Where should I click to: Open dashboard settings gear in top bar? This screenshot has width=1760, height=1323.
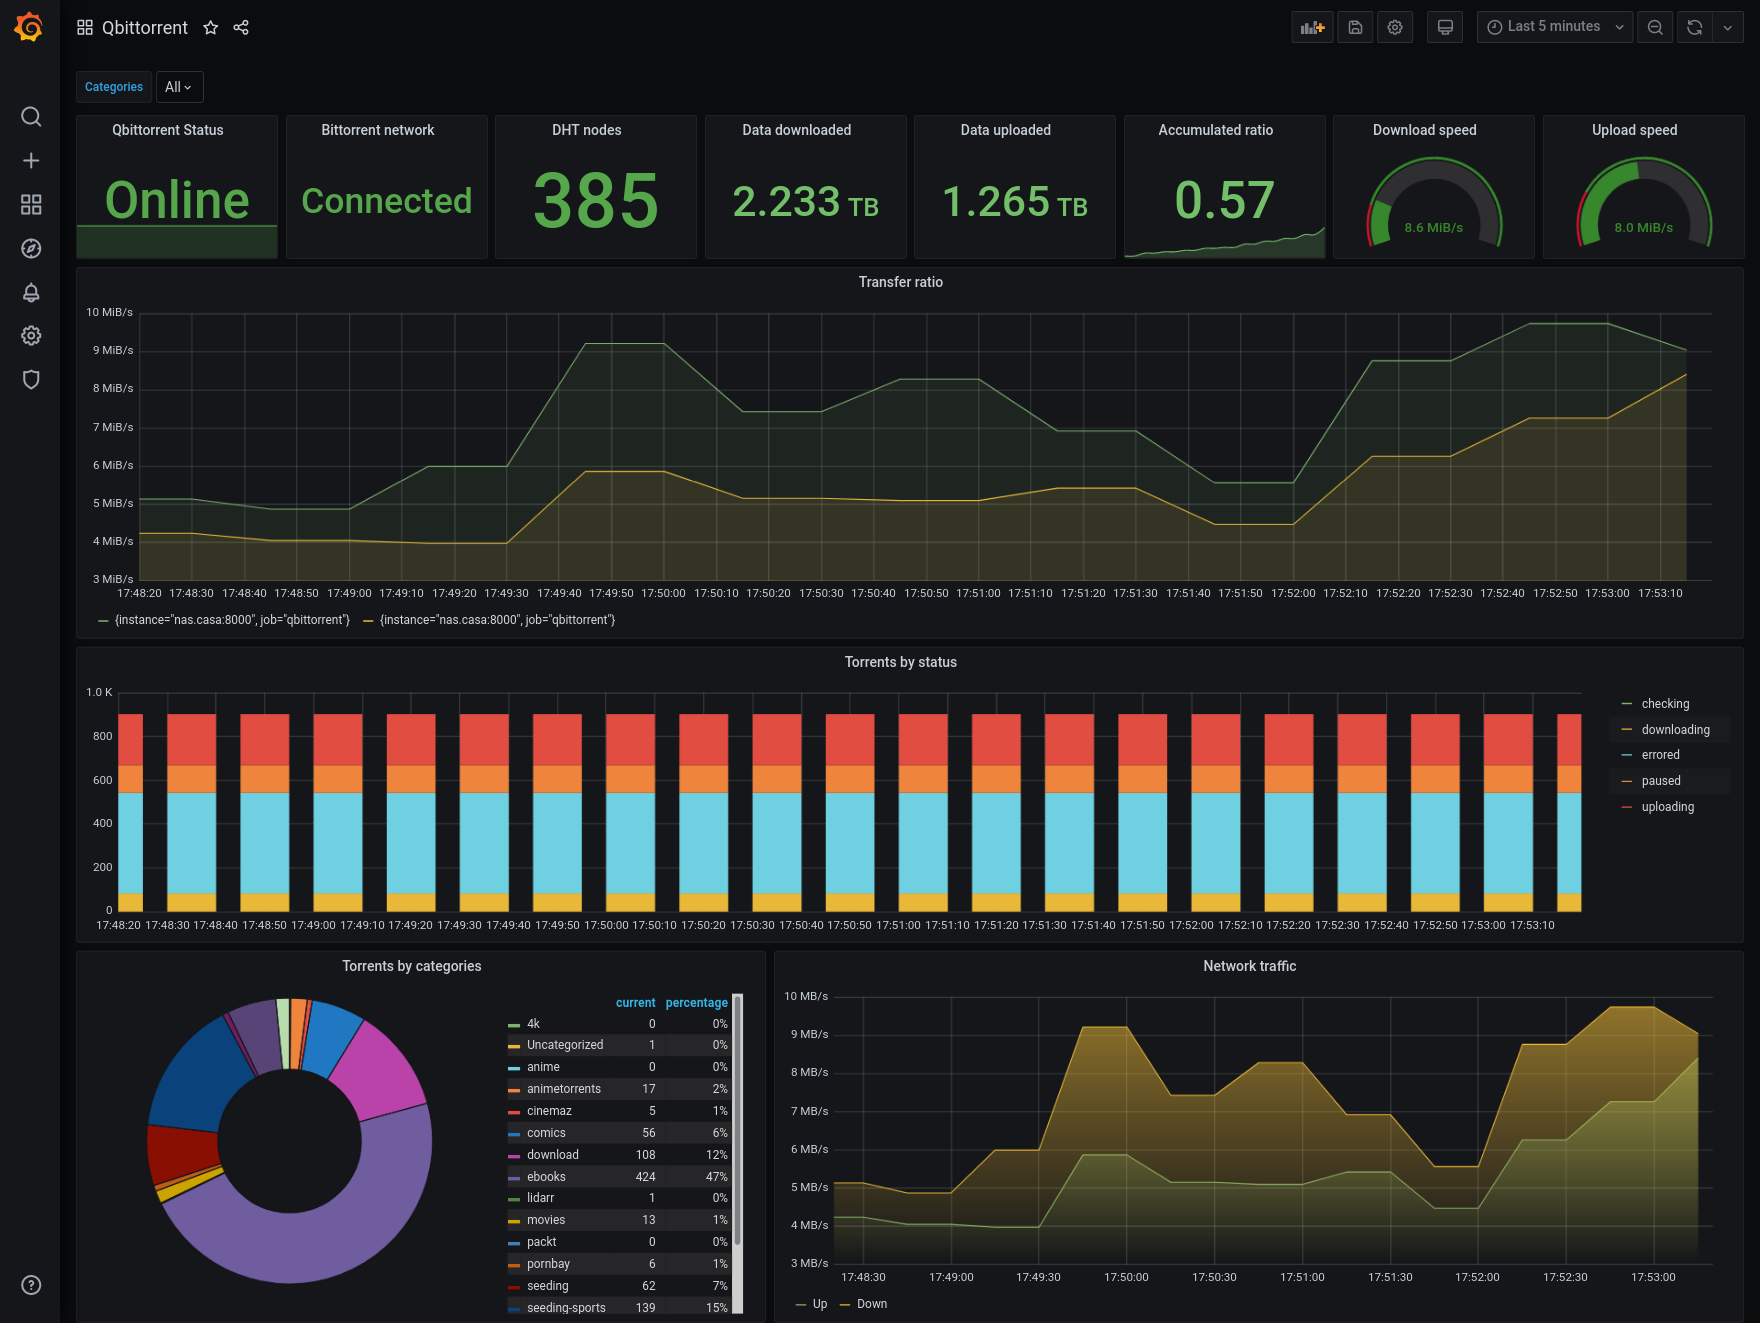(x=1395, y=27)
